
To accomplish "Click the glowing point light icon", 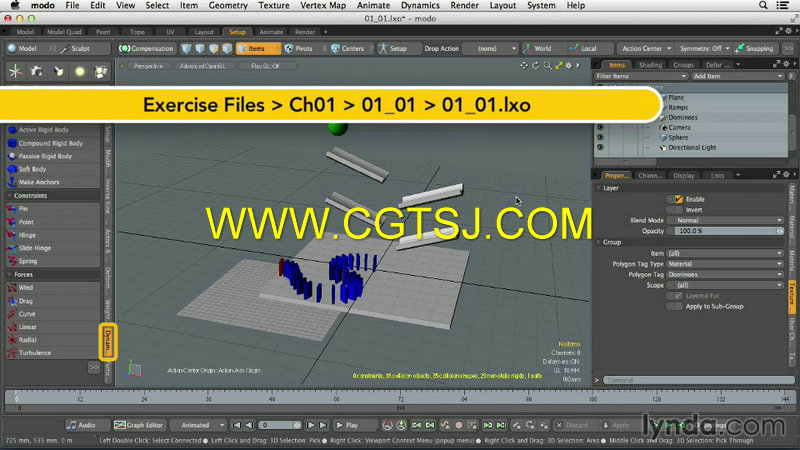I will coord(80,71).
